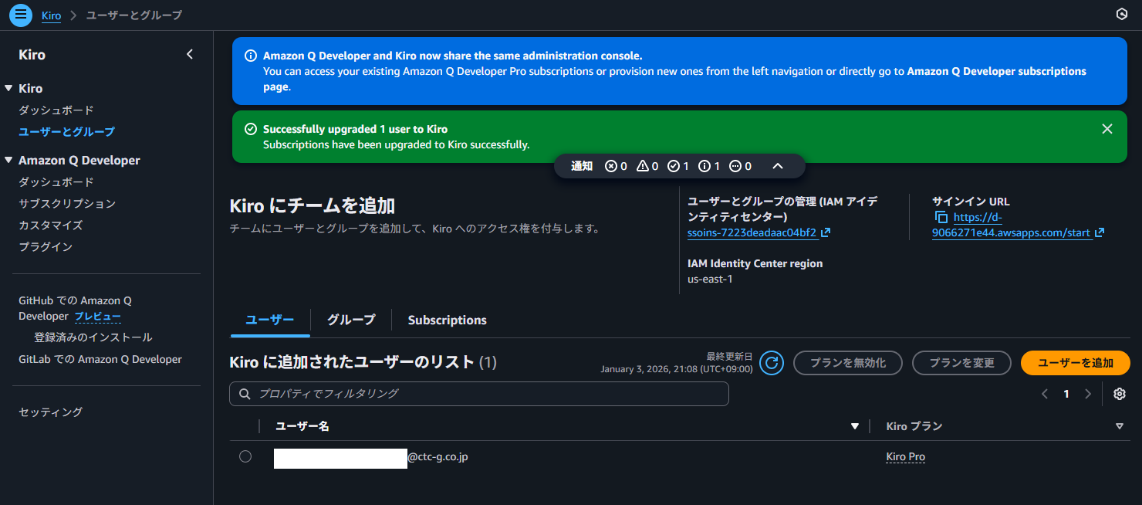
Task: Open ユーザーとグループ in sidebar
Action: tap(66, 132)
